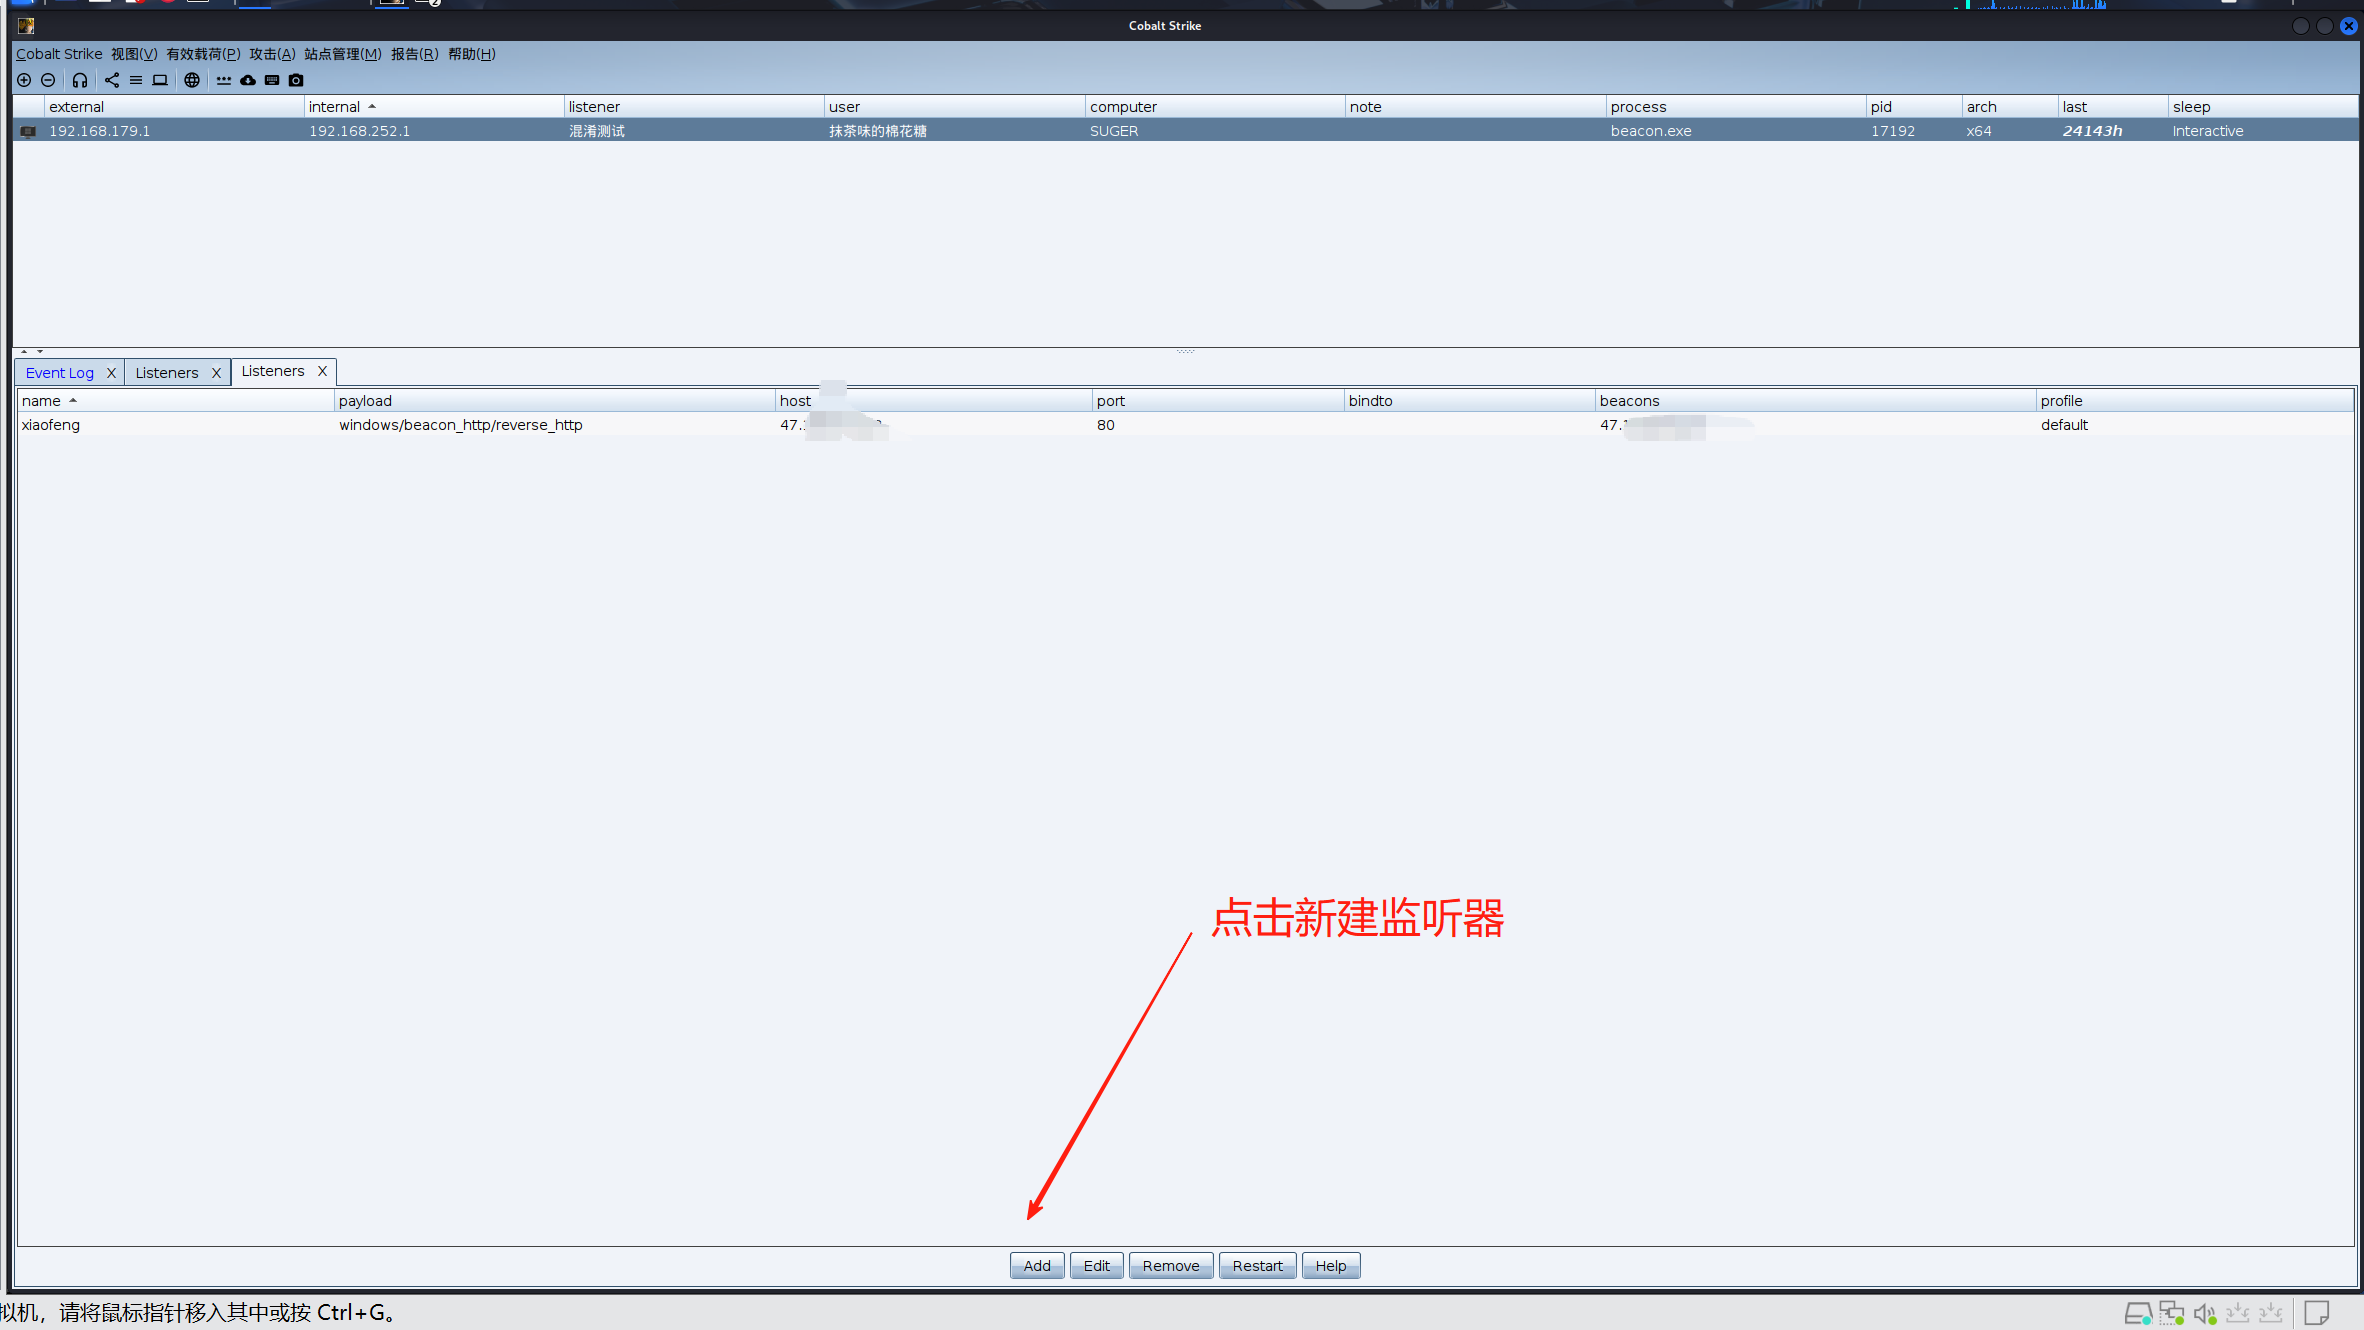
Task: Select the active second Listeners tab
Action: [x=273, y=371]
